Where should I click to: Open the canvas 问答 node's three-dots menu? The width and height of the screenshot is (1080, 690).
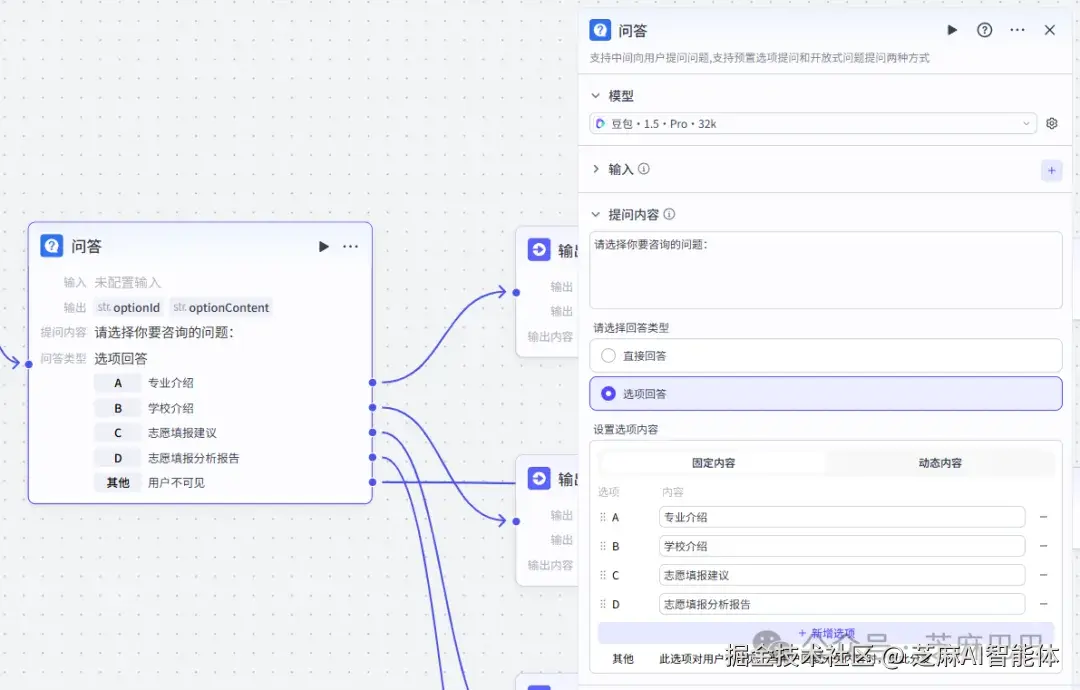tap(350, 247)
